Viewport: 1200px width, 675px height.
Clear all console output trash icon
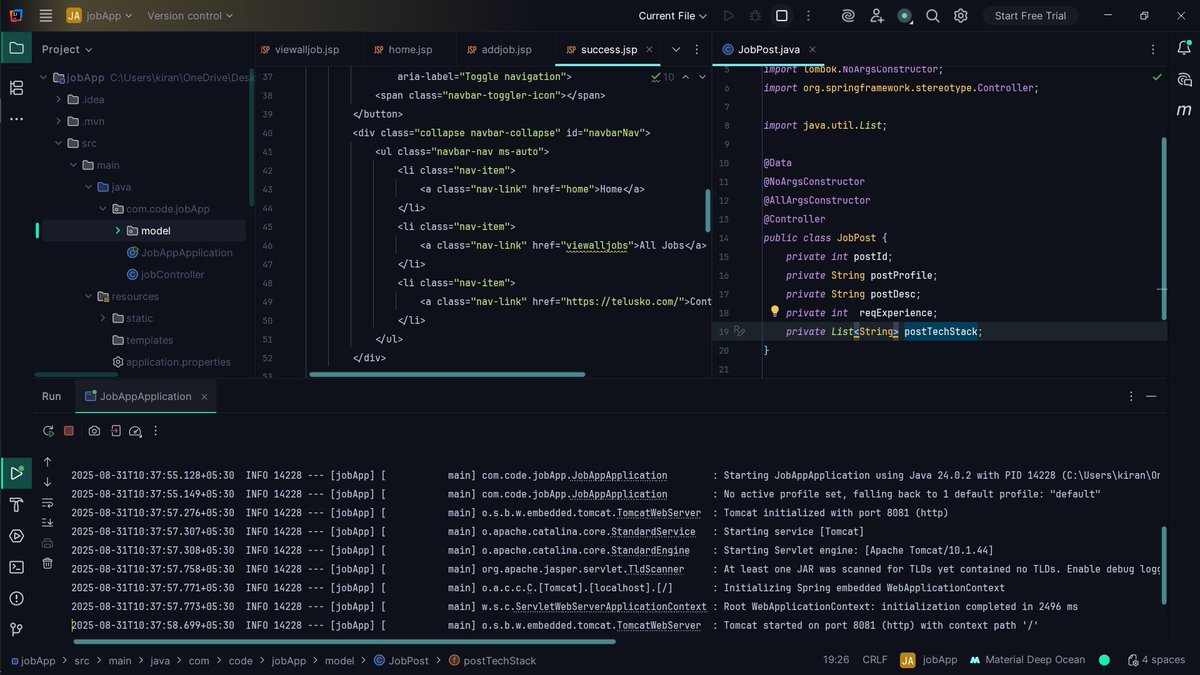pyautogui.click(x=47, y=563)
